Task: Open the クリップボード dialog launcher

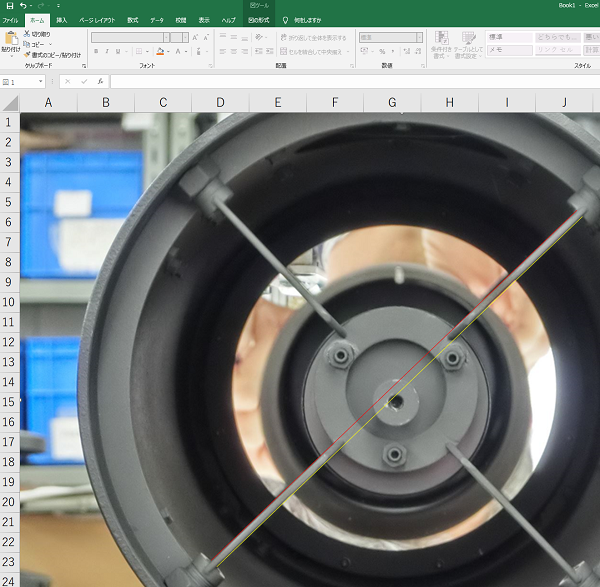Action: click(84, 66)
